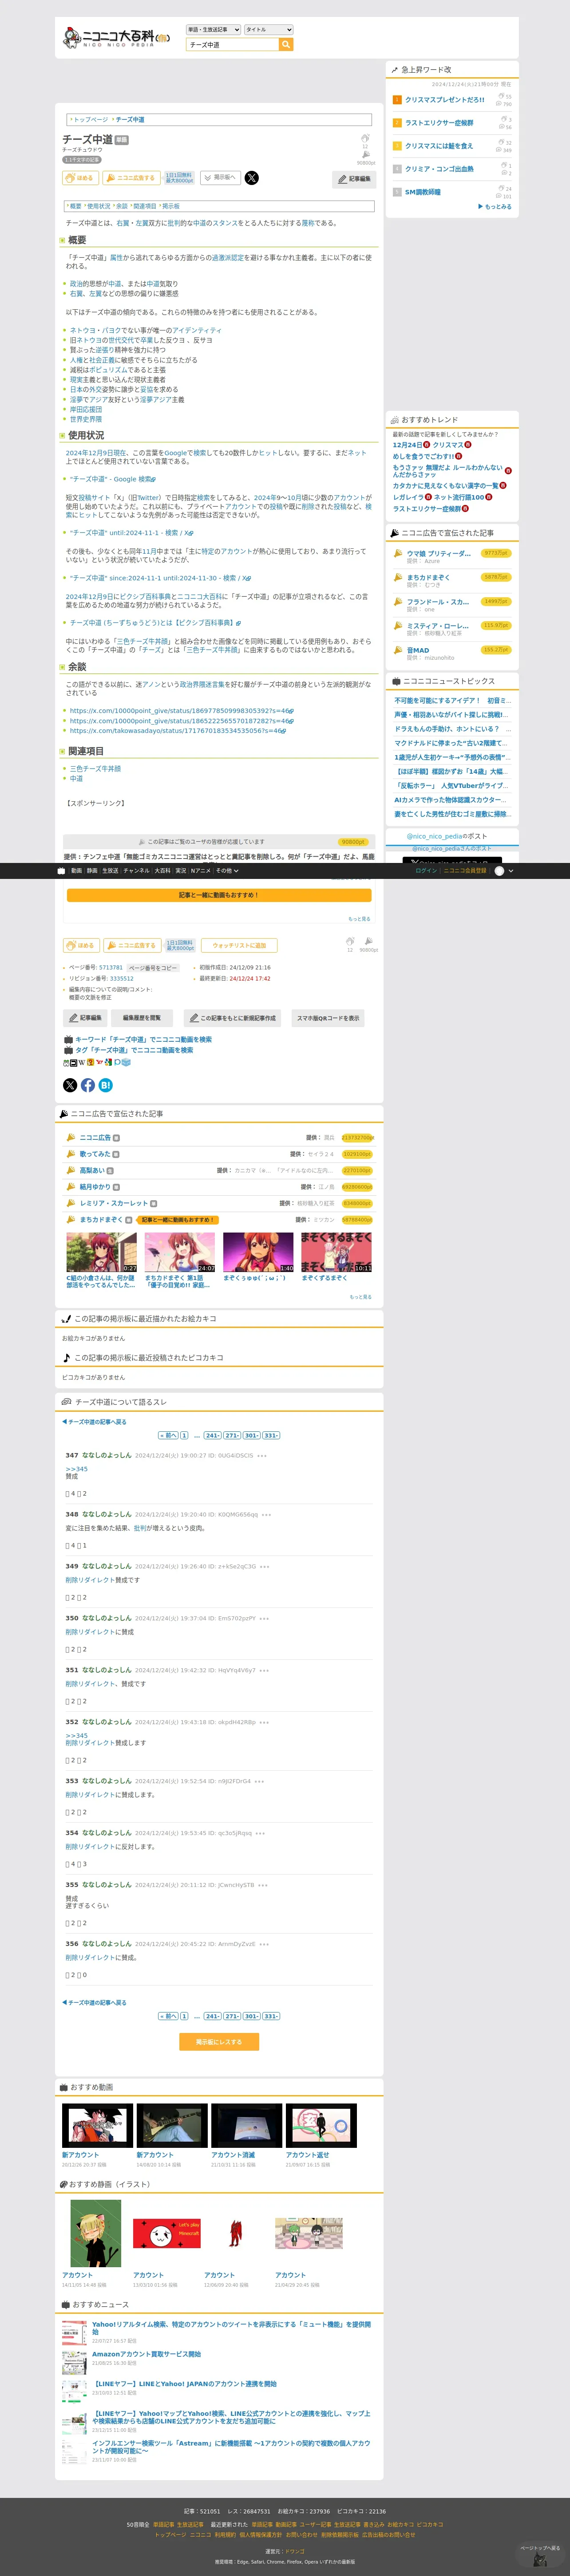The height and width of the screenshot is (2576, 570).
Task: Click the X share icon below video search links
Action: tap(70, 1085)
